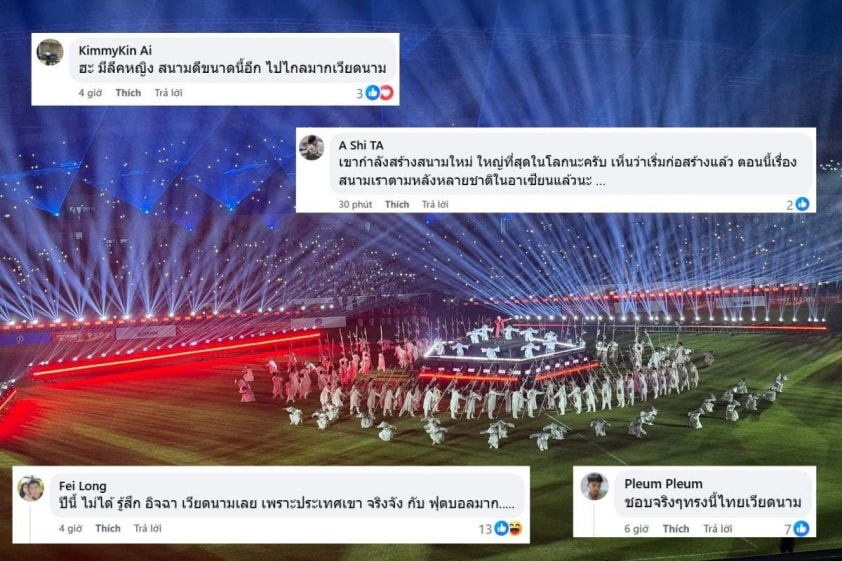Image resolution: width=842 pixels, height=561 pixels.
Task: Click the heart reaction icon on KimmyKin Ai's comment
Action: pyautogui.click(x=386, y=93)
